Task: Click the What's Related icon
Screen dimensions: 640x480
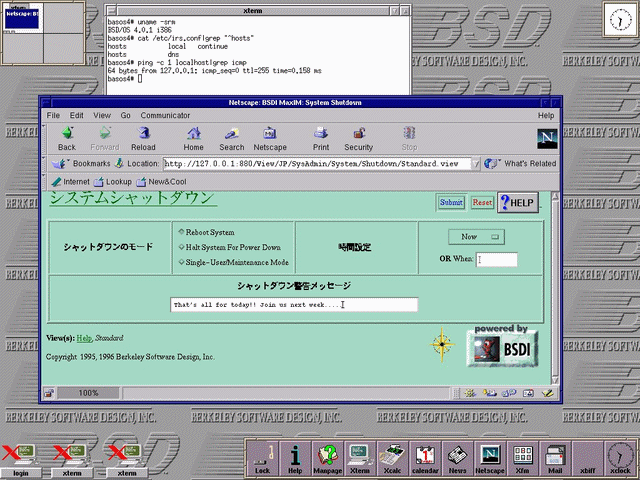Action: tap(491, 164)
